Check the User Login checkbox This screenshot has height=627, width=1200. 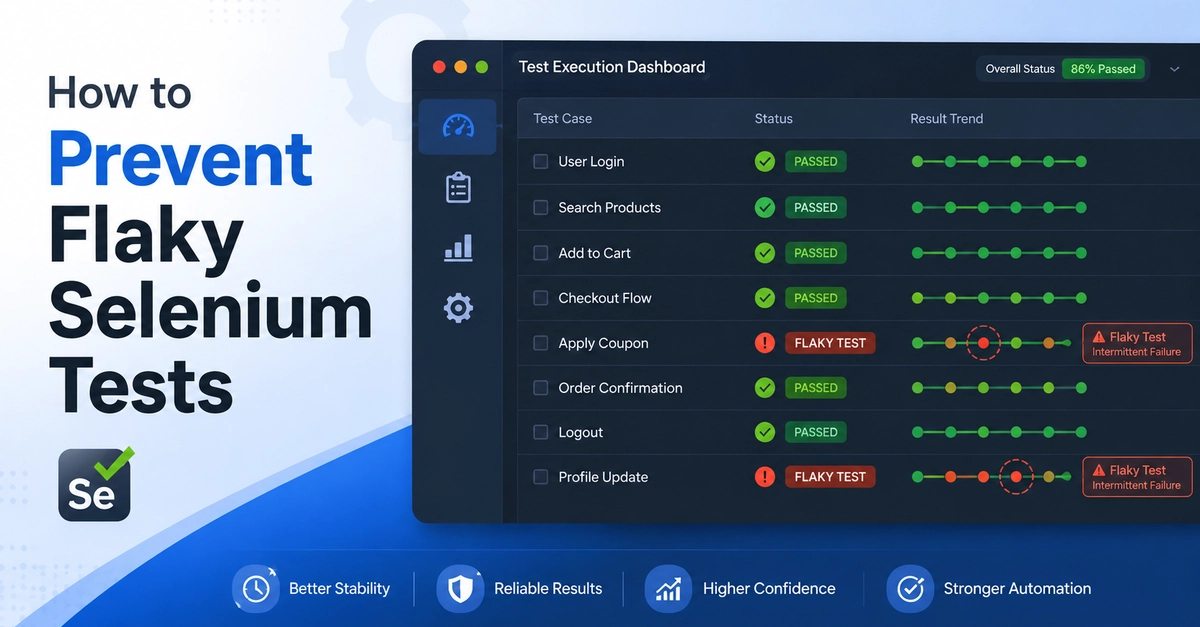(540, 162)
